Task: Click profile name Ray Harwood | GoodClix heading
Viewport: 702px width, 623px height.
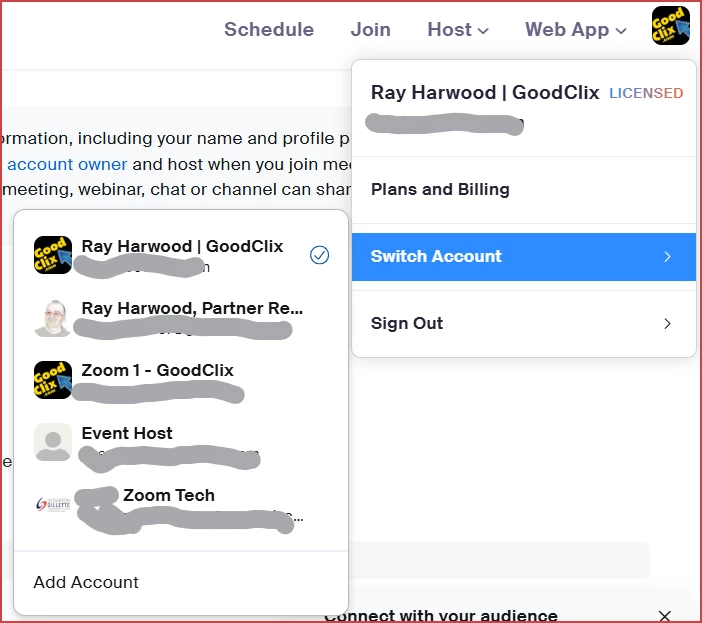Action: tap(485, 93)
